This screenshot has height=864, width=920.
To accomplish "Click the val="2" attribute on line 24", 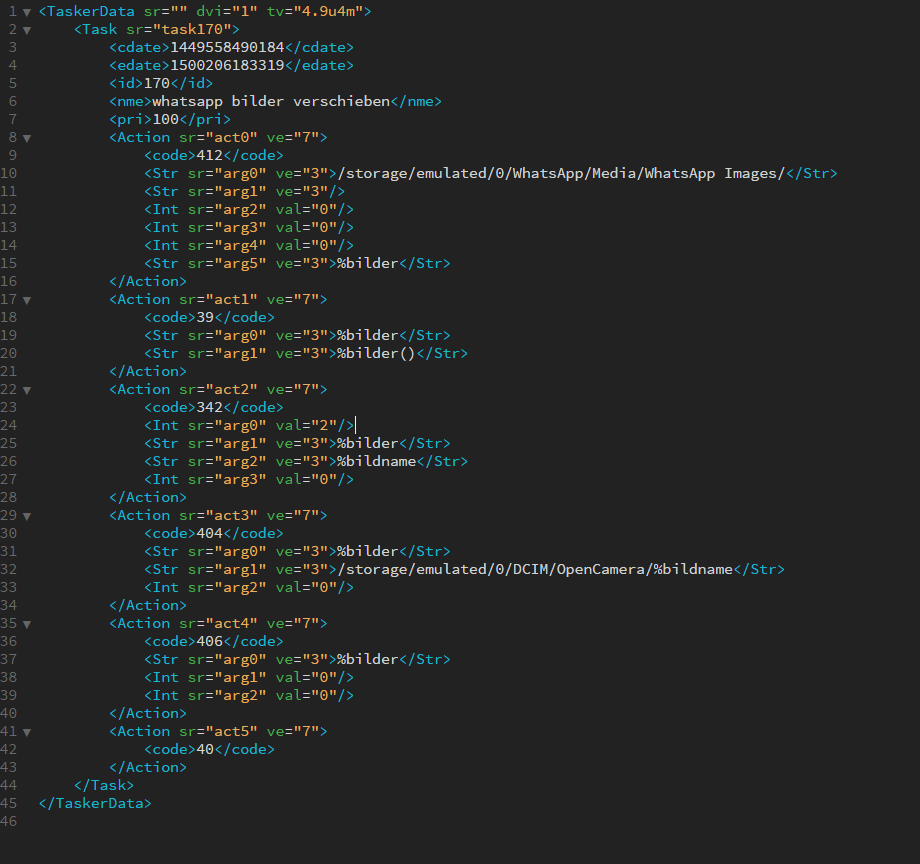I will 306,425.
